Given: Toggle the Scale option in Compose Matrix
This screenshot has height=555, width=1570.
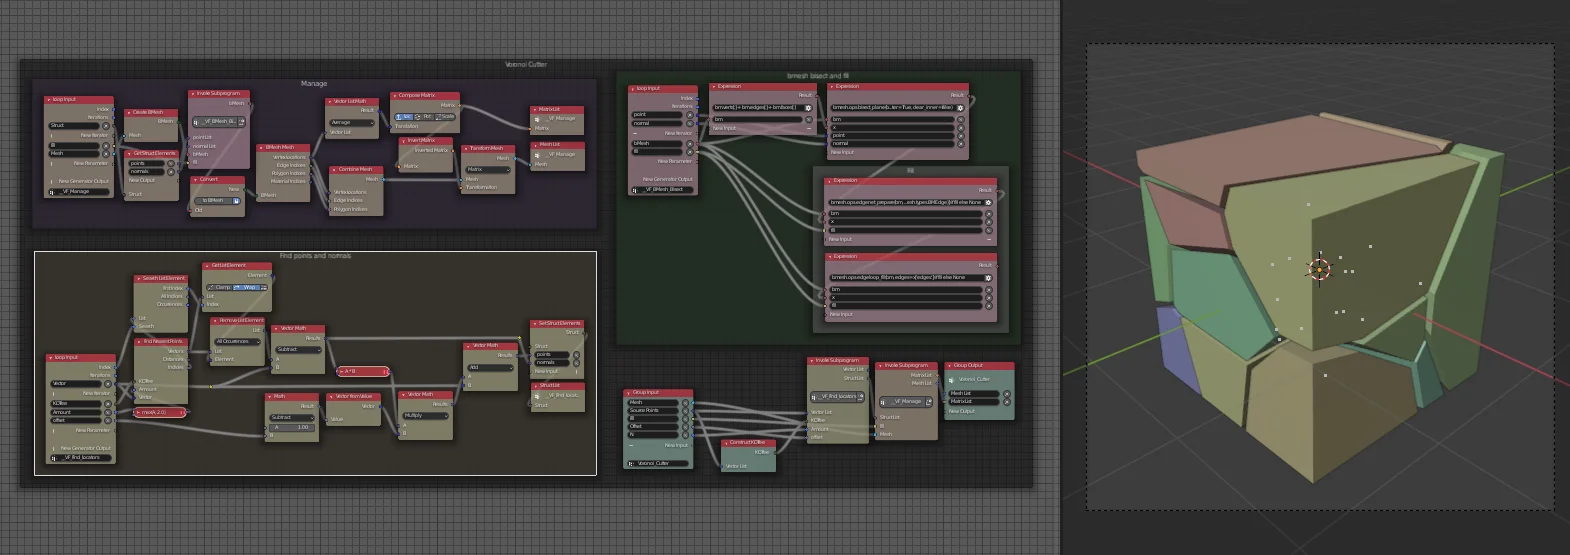Looking at the screenshot, I should click(x=446, y=116).
